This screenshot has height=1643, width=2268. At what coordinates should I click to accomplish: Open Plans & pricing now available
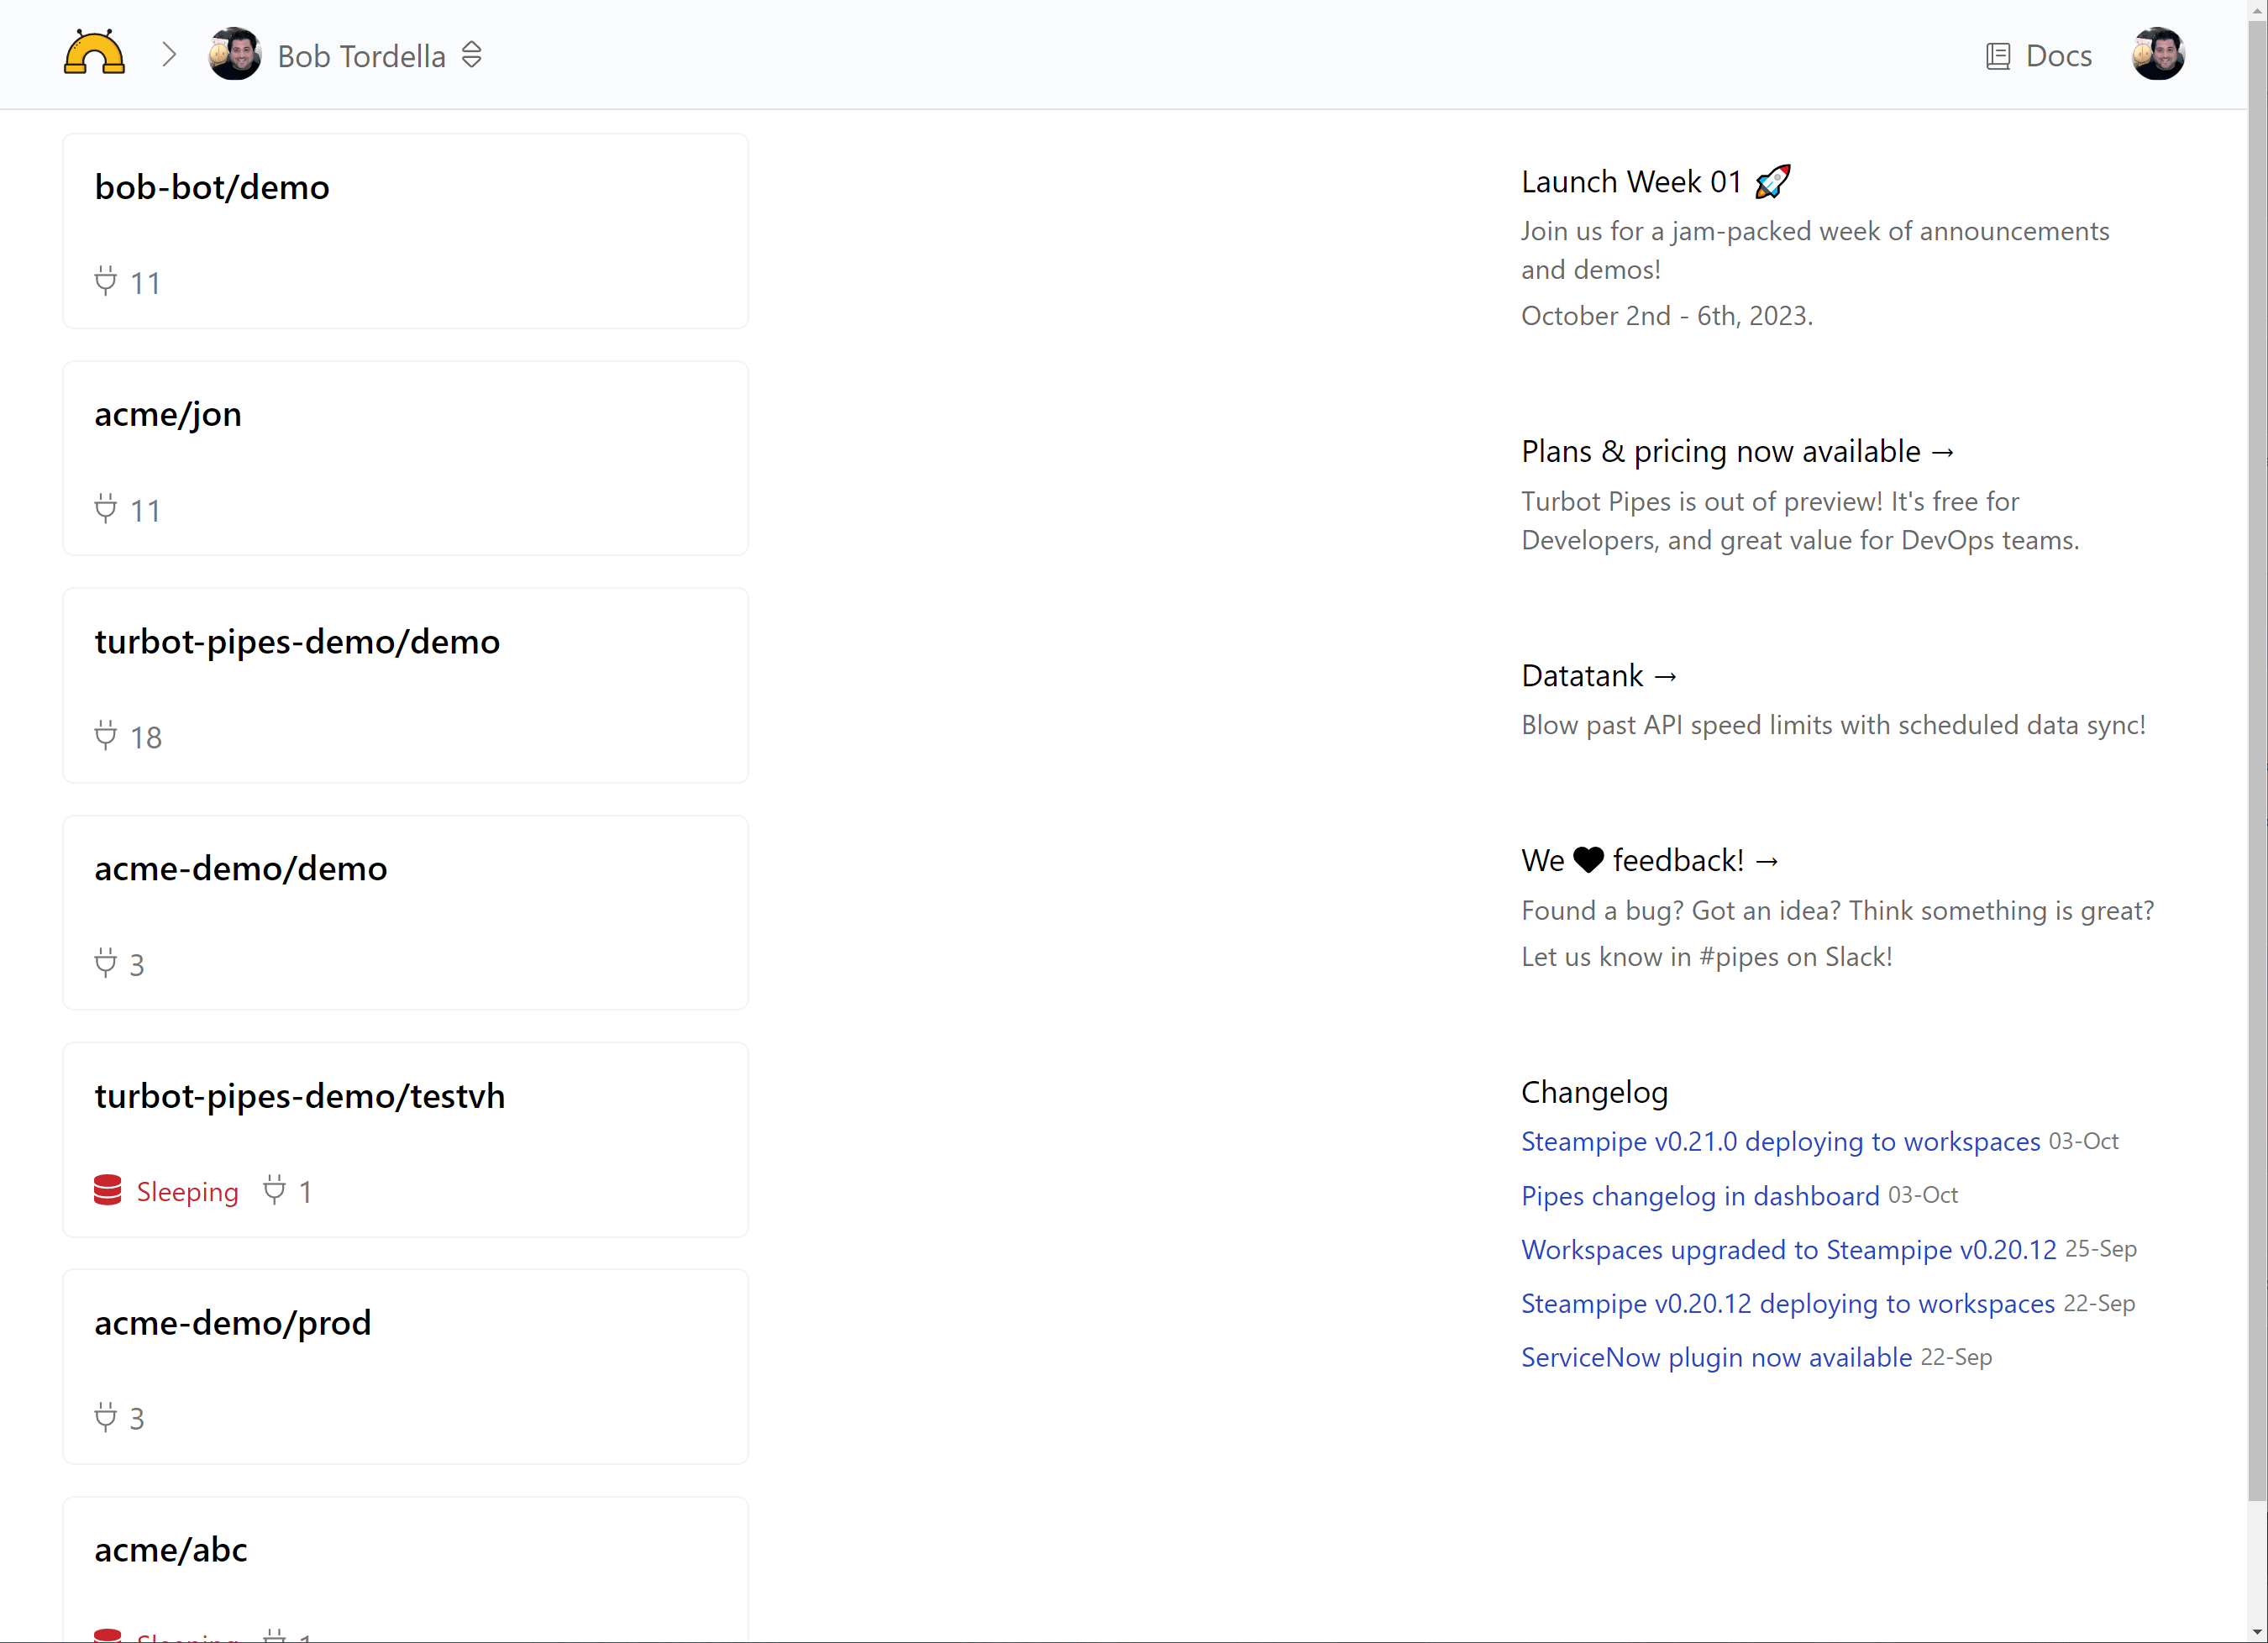tap(1738, 452)
